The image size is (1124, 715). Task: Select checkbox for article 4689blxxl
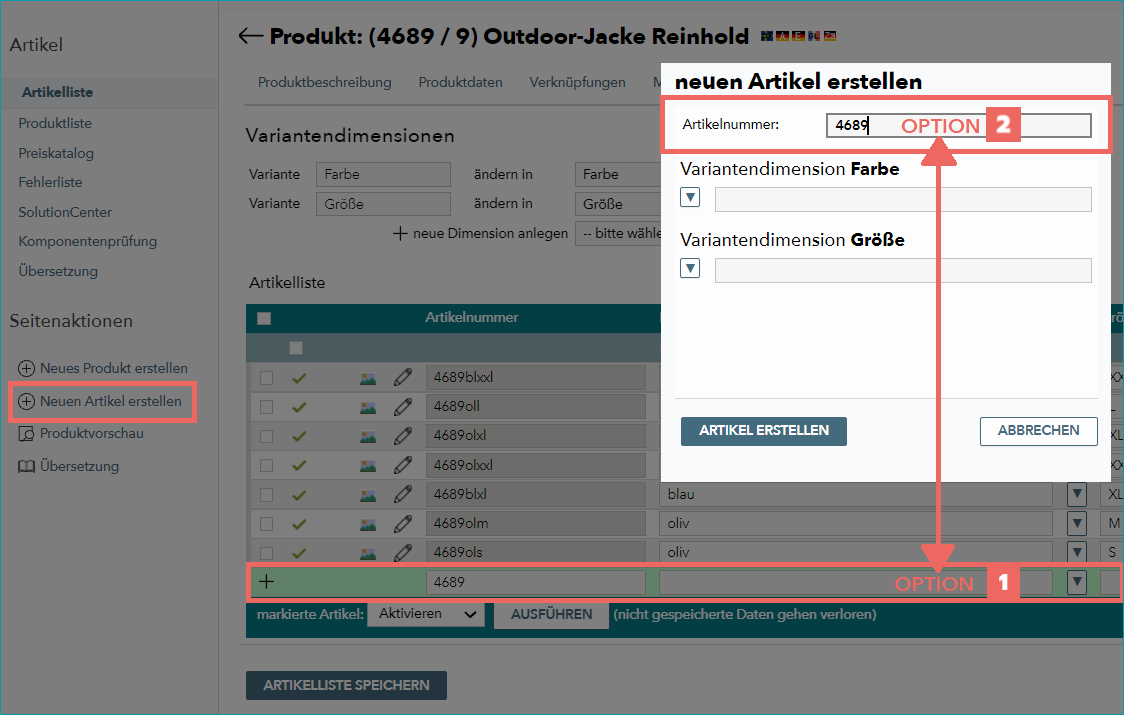[x=266, y=378]
